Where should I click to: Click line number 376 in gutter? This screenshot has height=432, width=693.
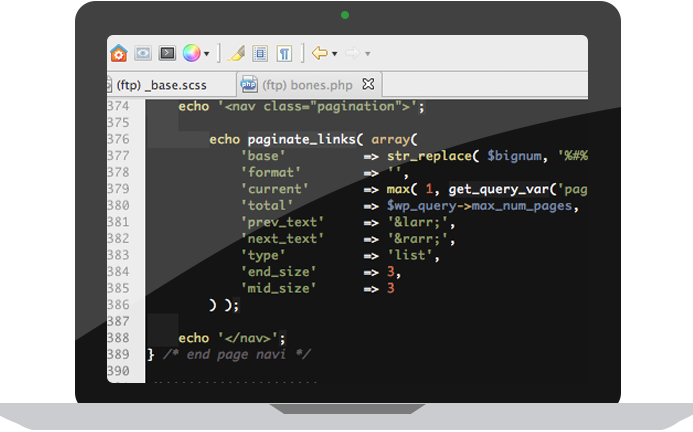pos(118,139)
